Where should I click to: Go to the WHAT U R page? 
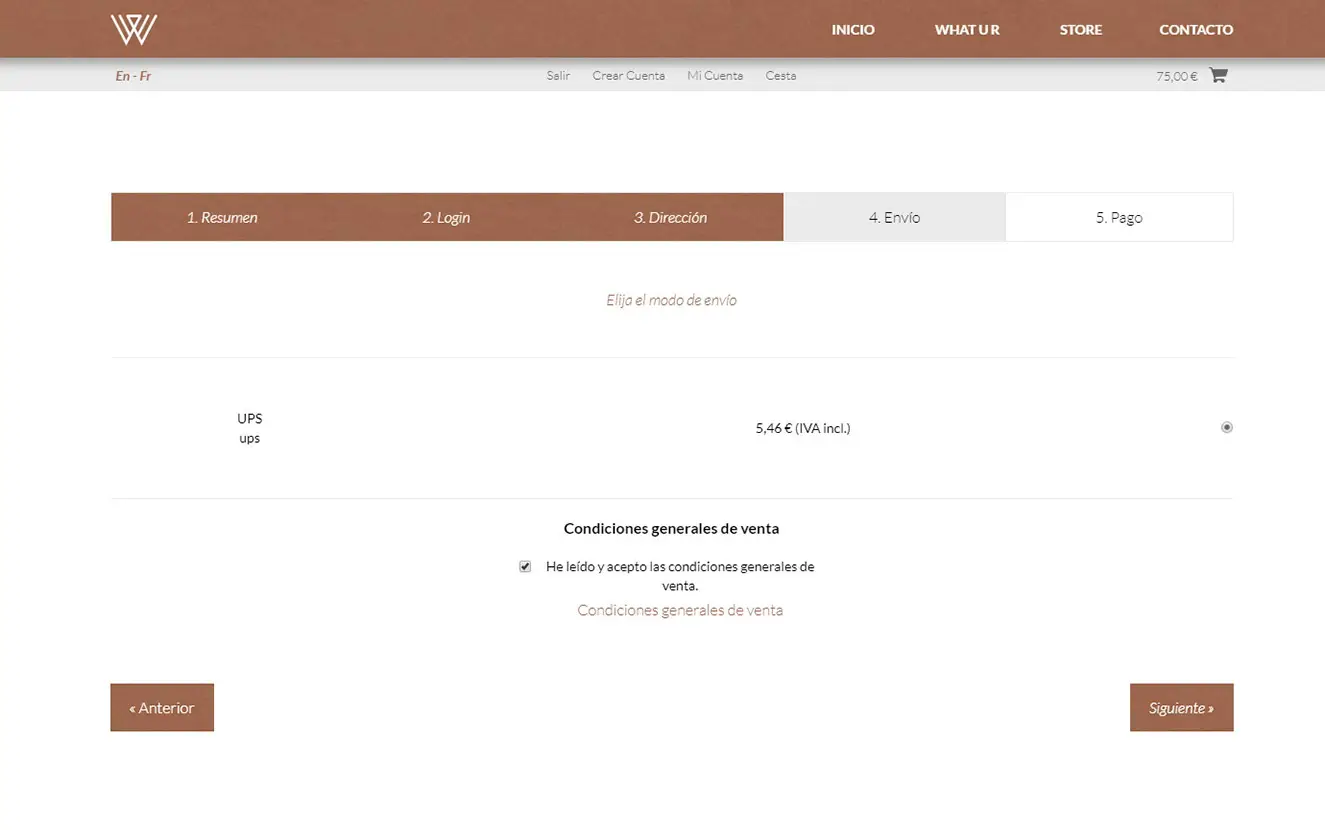point(966,30)
